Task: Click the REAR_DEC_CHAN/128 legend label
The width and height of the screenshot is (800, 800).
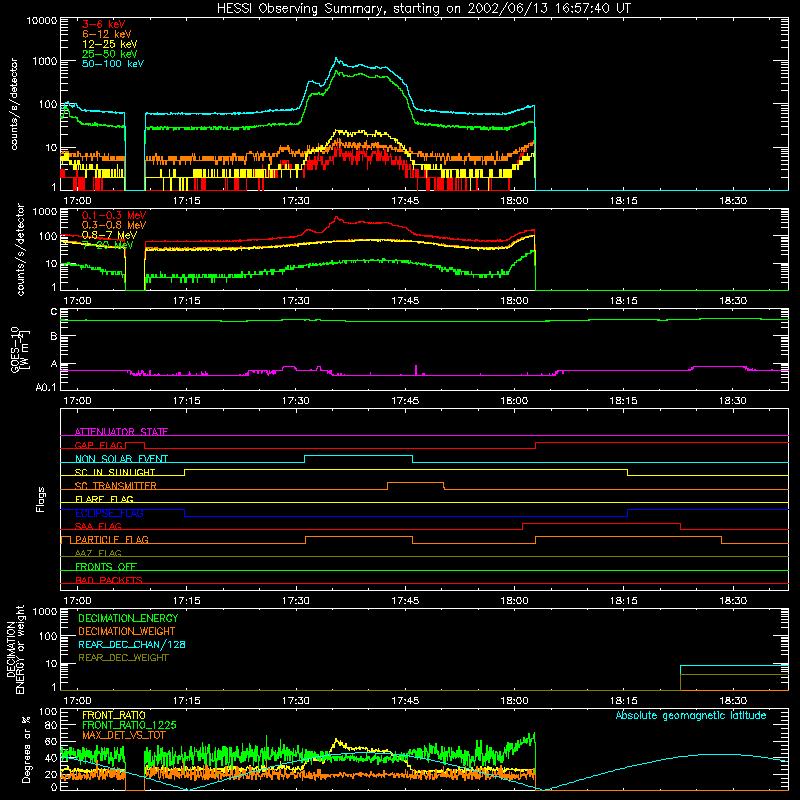Action: 132,644
